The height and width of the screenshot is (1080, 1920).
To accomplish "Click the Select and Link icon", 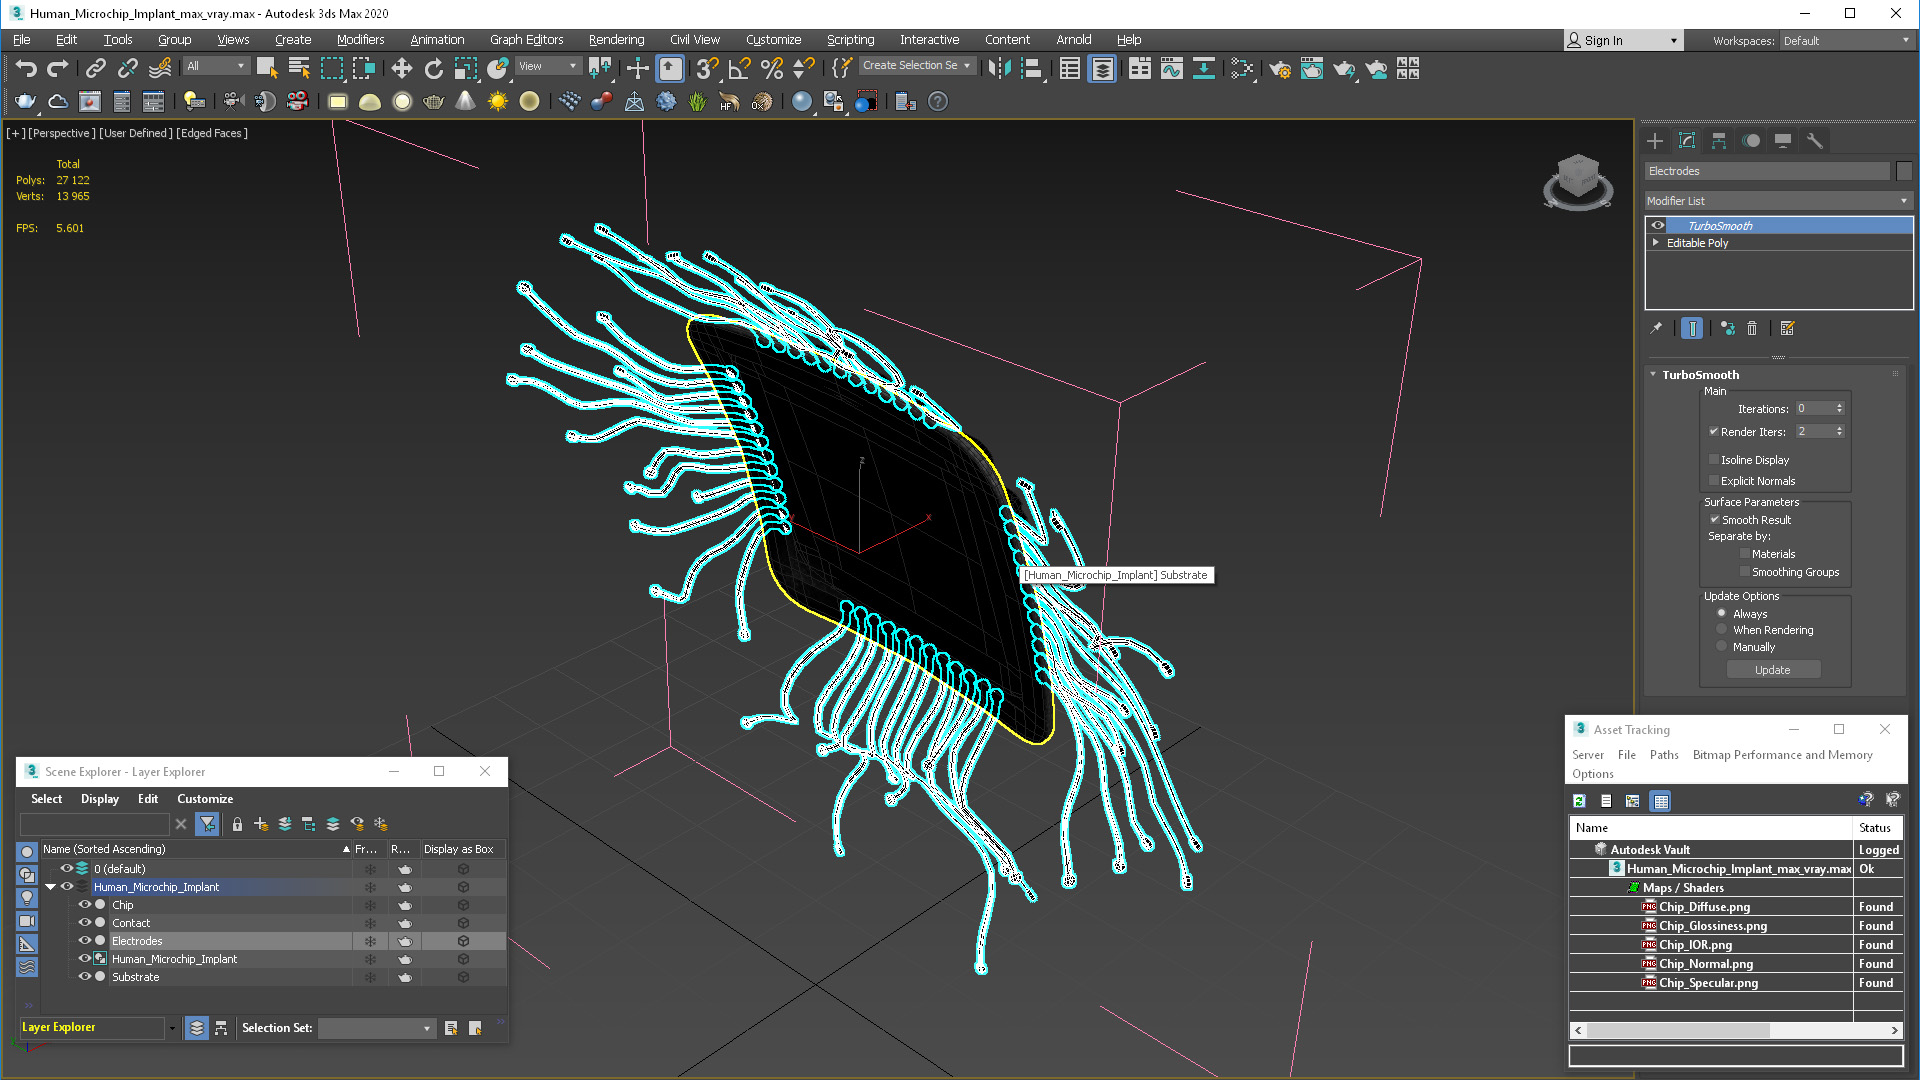I will coord(95,68).
